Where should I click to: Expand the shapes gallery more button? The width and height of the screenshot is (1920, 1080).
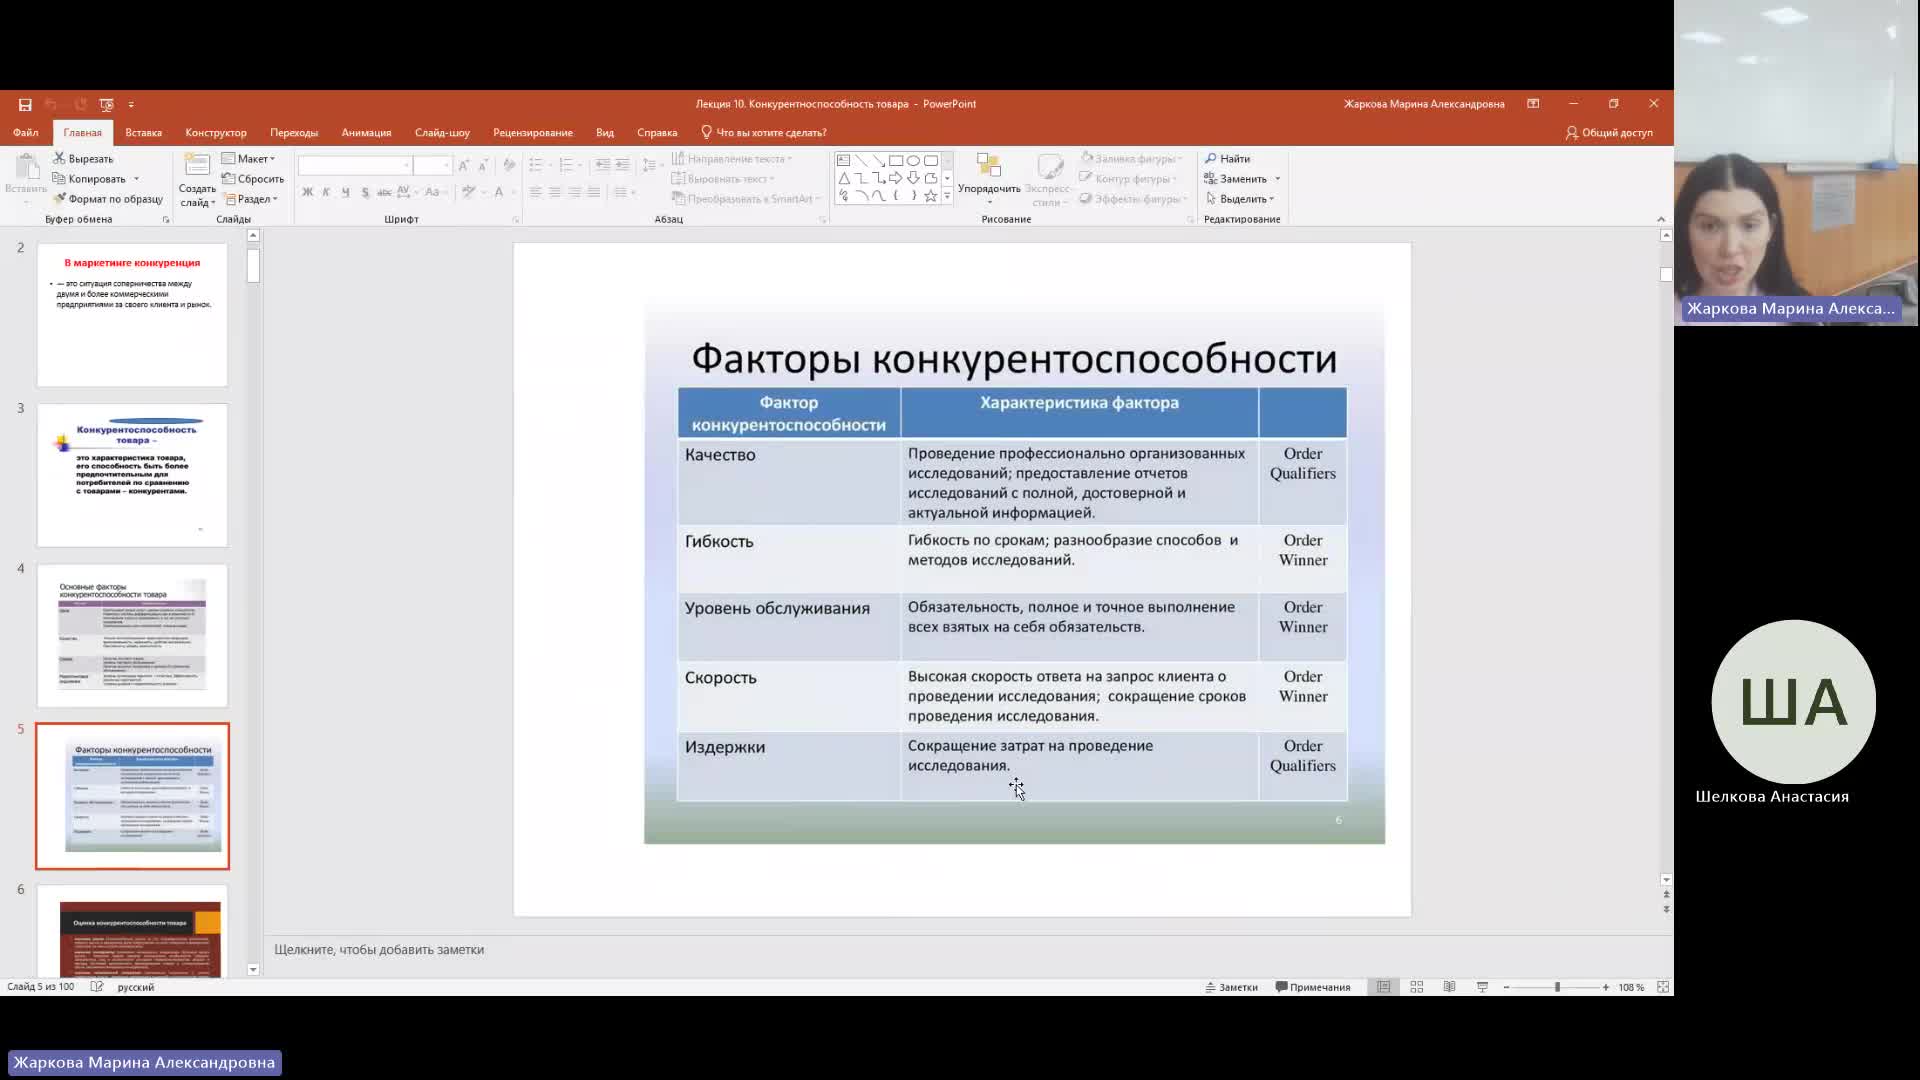pyautogui.click(x=947, y=196)
